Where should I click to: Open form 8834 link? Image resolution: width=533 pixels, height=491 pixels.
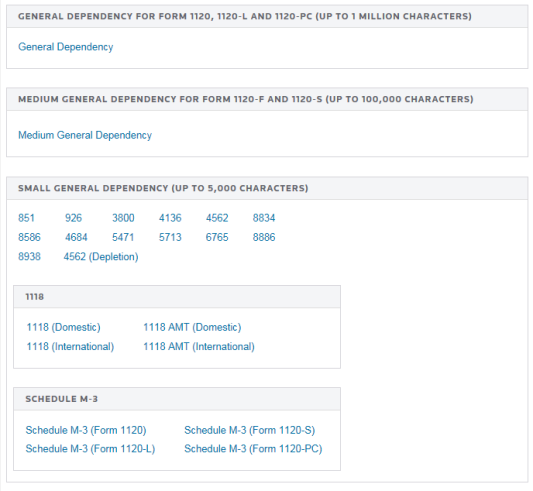coord(264,218)
